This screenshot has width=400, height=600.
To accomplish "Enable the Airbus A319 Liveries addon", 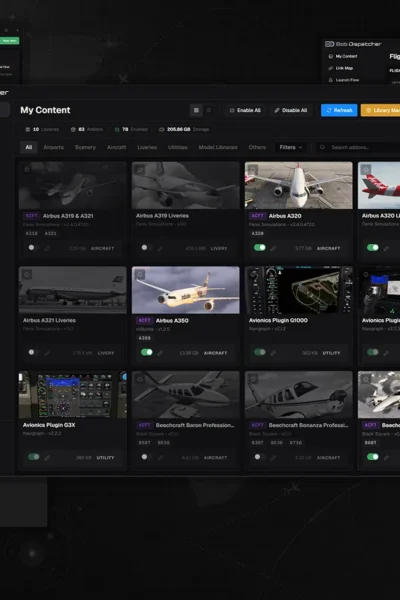I will 147,248.
